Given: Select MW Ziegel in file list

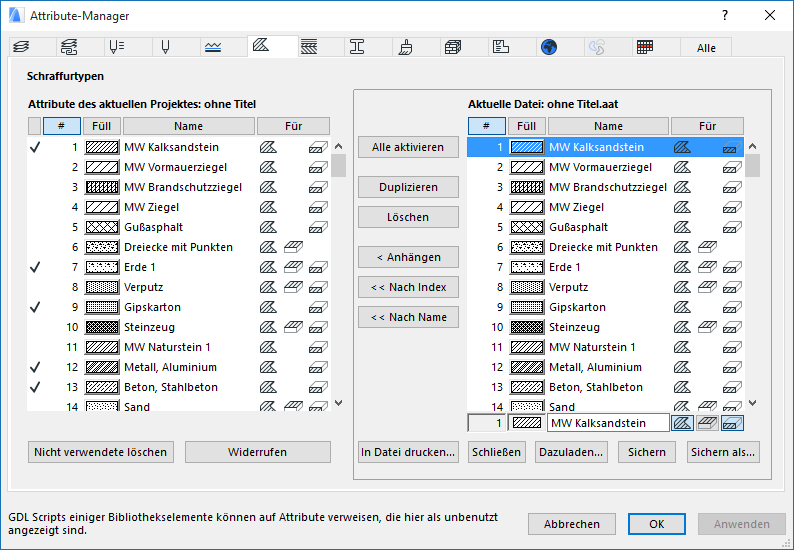Looking at the screenshot, I should (606, 207).
